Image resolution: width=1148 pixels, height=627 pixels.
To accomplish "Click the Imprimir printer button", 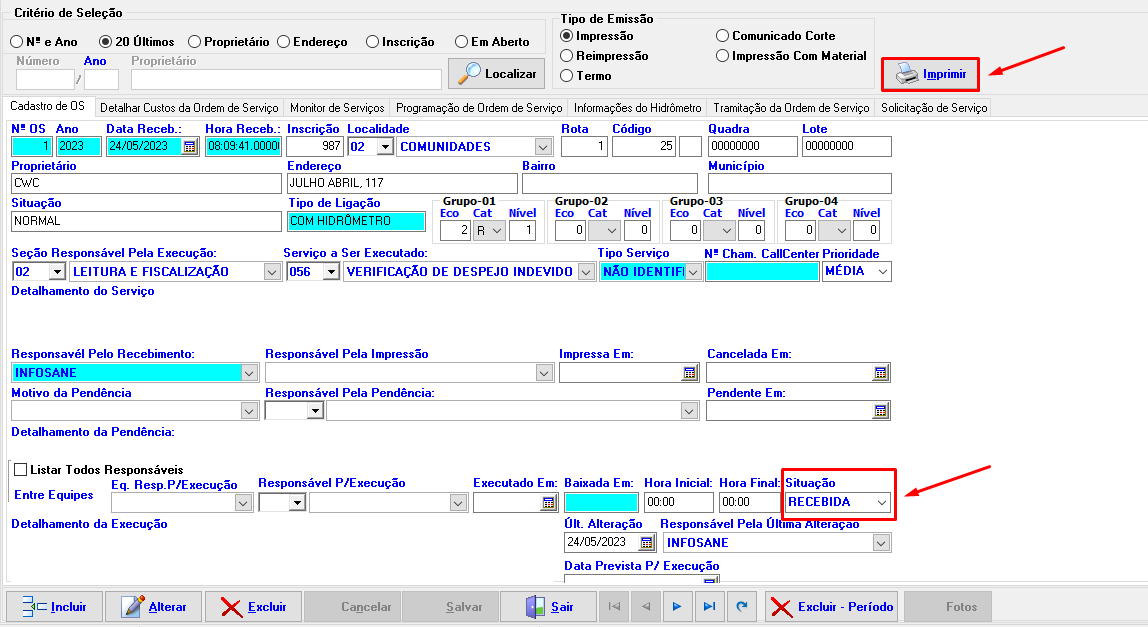I will (930, 74).
